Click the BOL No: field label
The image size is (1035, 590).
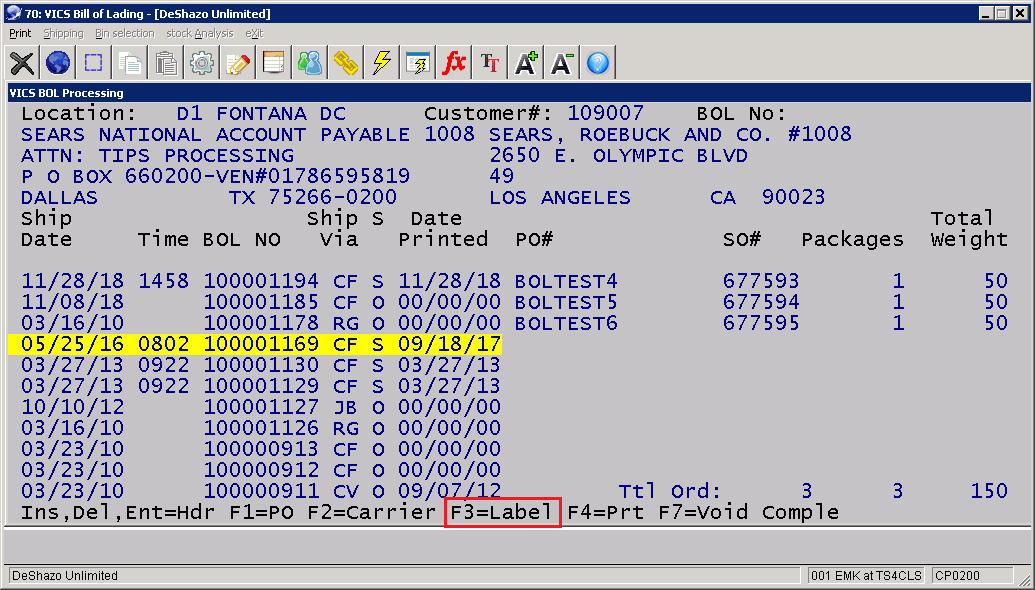pyautogui.click(x=741, y=114)
